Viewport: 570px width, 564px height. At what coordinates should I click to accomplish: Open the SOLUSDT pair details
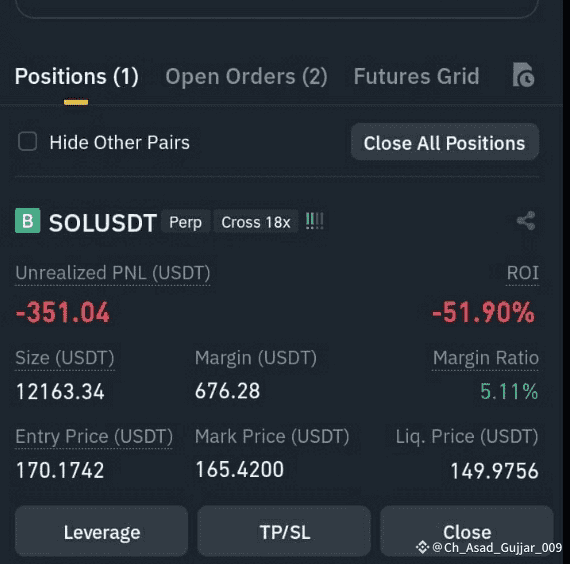click(x=103, y=223)
